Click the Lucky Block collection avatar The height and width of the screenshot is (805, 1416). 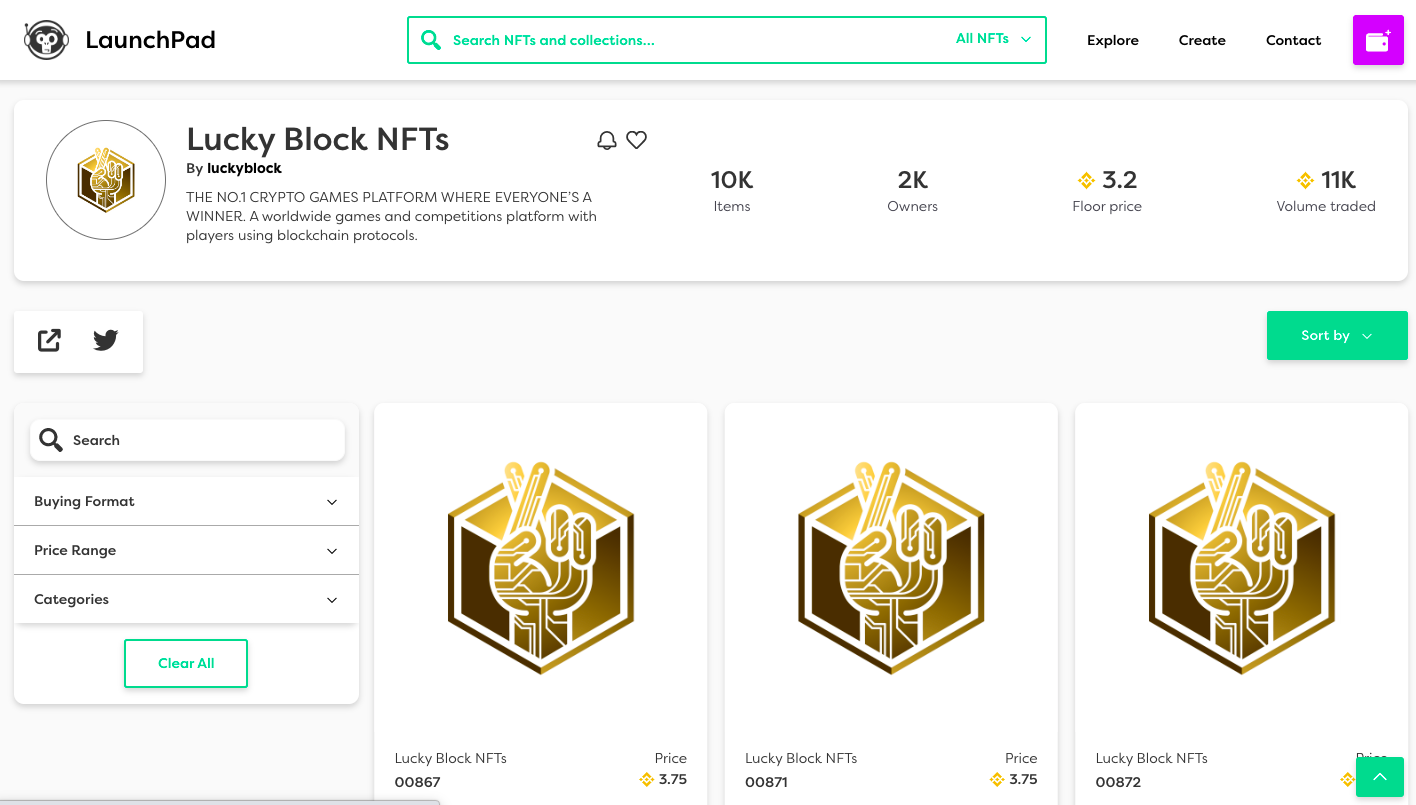click(x=106, y=180)
